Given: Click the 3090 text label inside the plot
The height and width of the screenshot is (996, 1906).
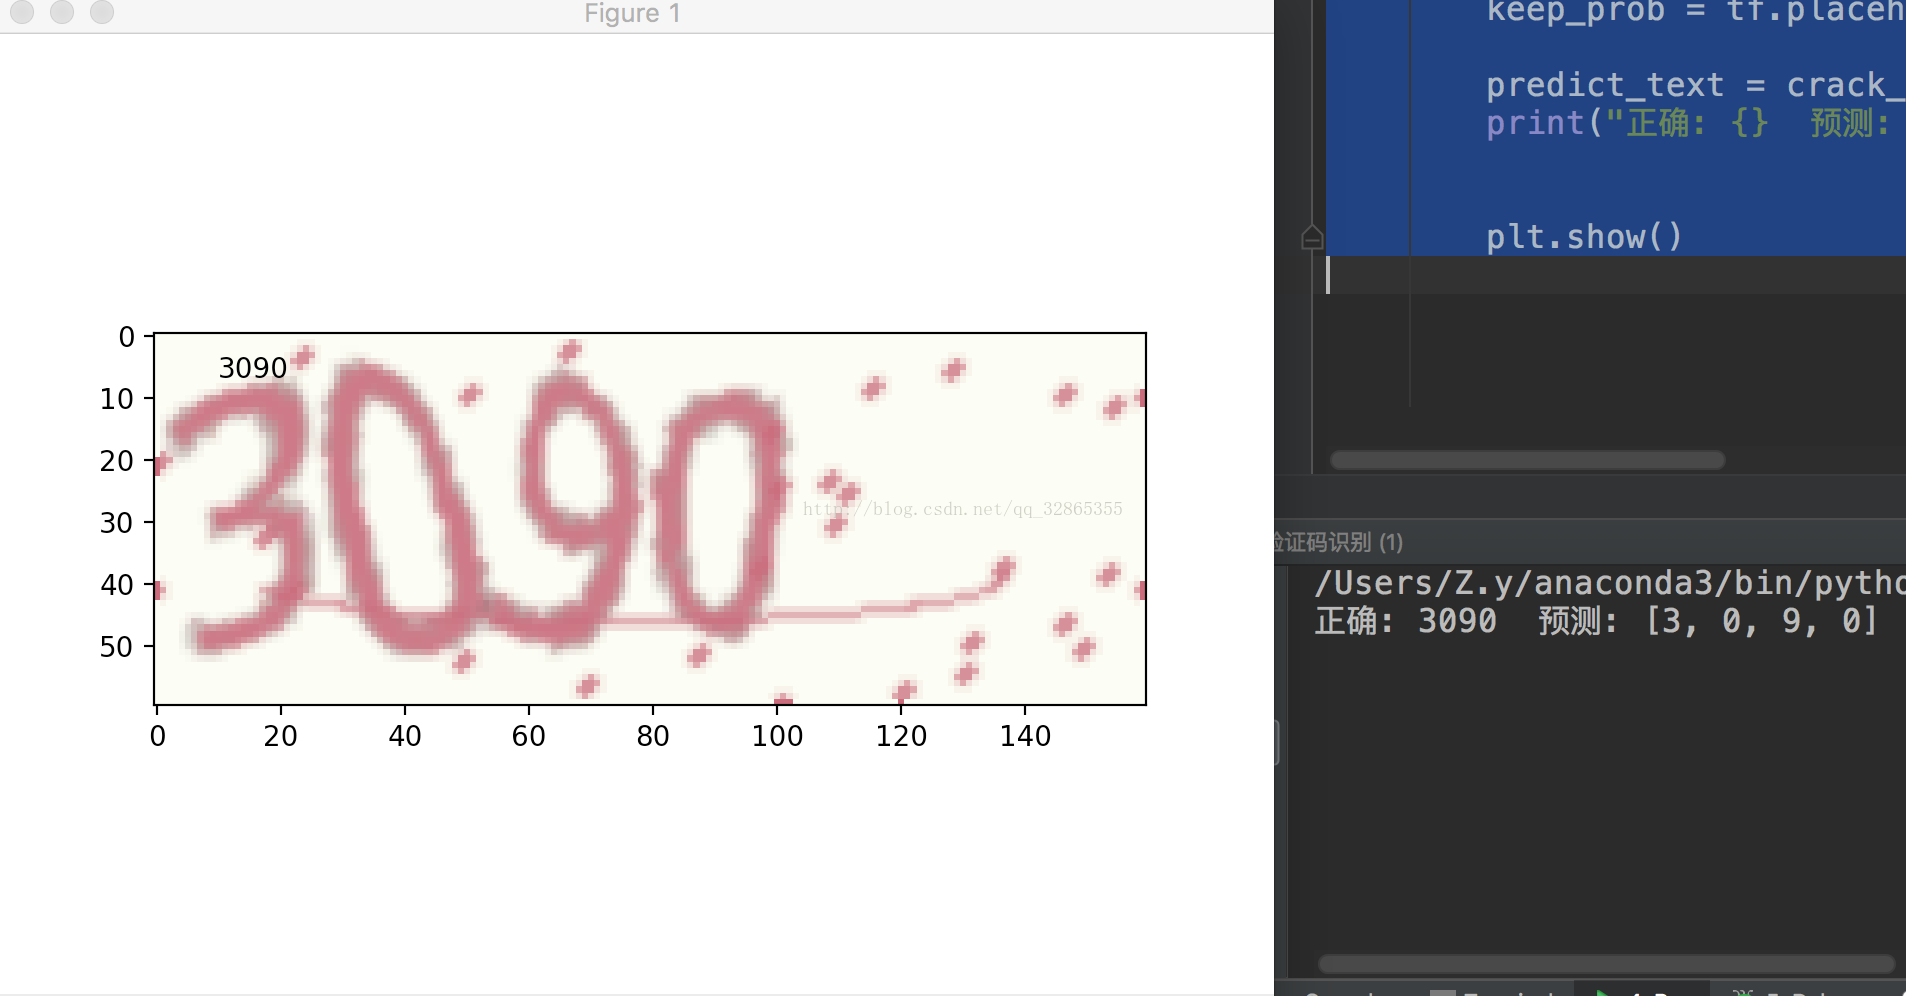Looking at the screenshot, I should pos(253,368).
